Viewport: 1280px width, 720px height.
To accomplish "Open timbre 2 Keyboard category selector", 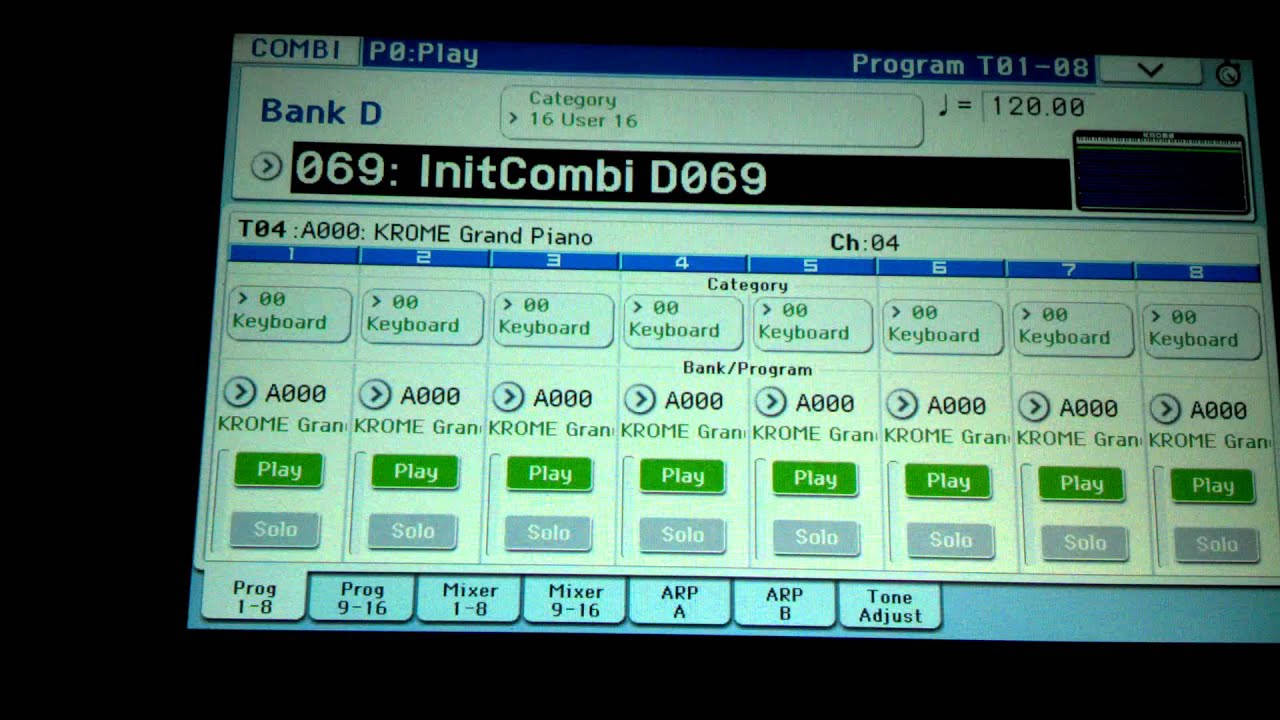I will [421, 316].
